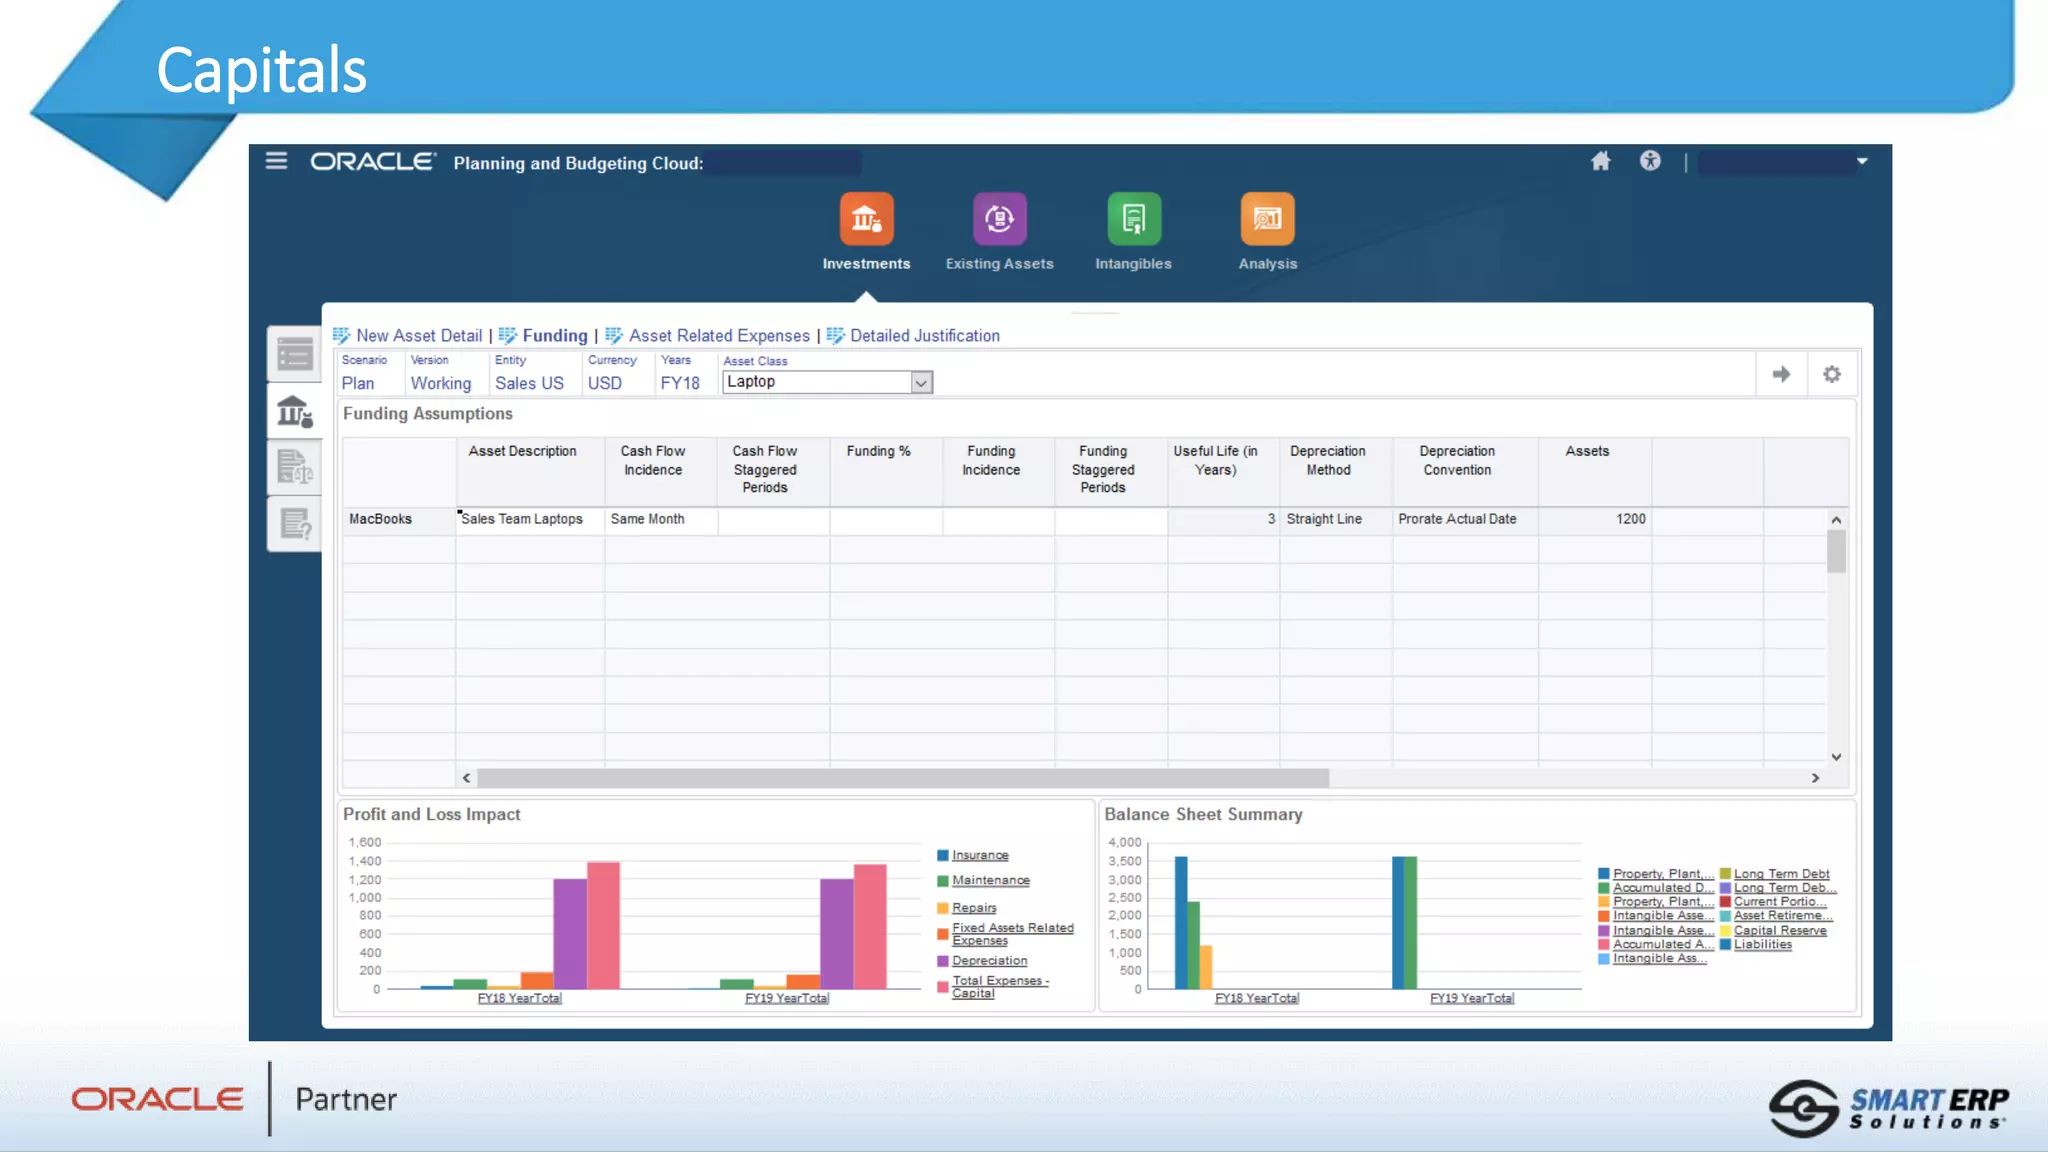Screen dimensions: 2048x1152
Task: Click the Depreciation legend link
Action: (989, 961)
